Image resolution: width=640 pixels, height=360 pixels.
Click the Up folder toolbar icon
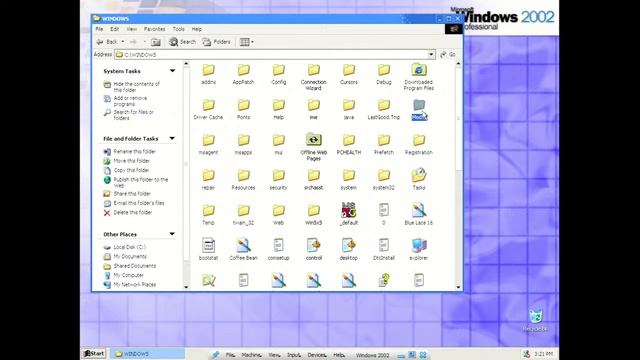pos(156,42)
